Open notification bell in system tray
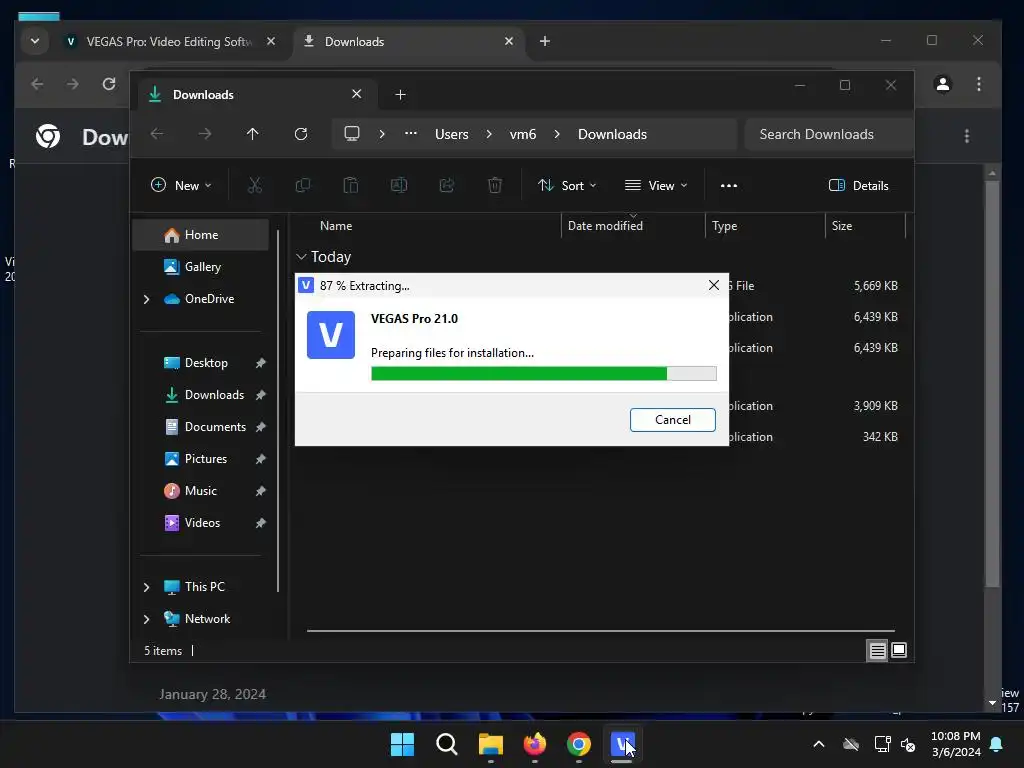 (x=997, y=744)
